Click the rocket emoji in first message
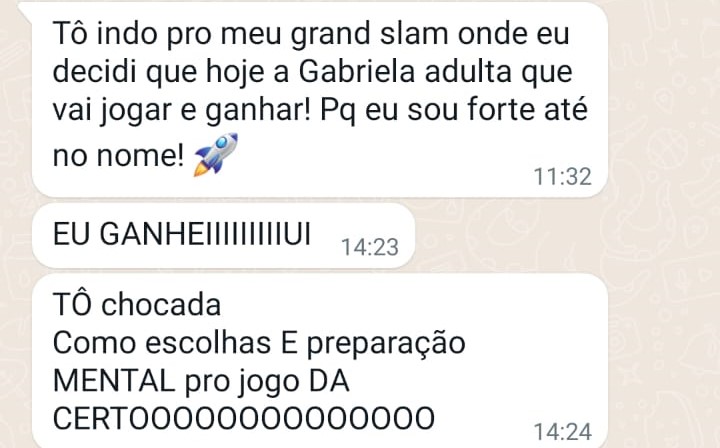720x448 pixels. tap(216, 154)
